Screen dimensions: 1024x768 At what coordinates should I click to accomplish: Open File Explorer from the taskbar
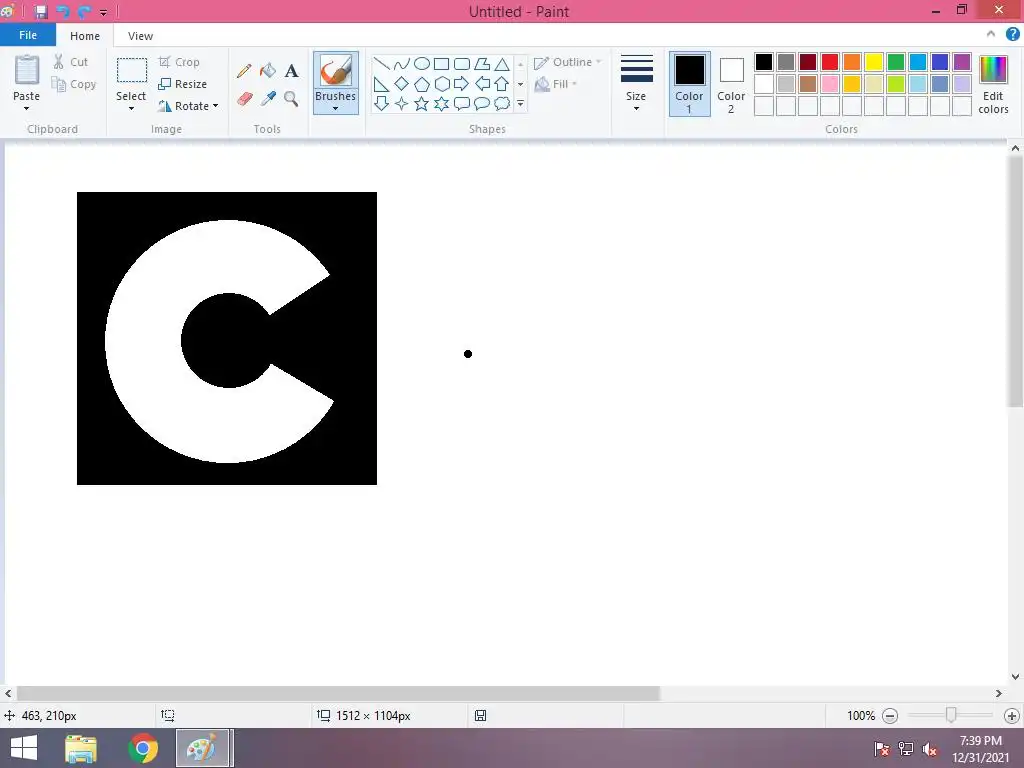81,748
